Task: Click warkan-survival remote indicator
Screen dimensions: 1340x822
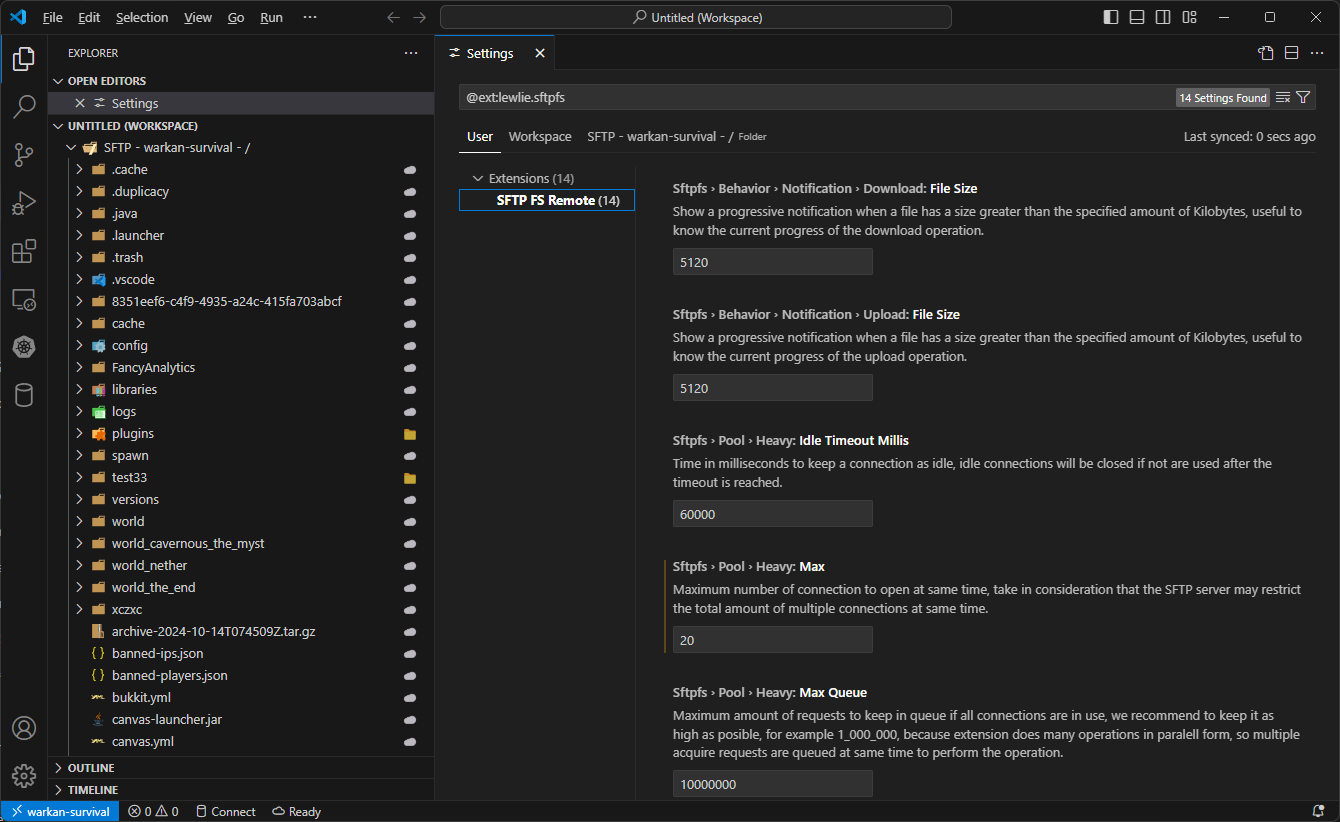Action: (60, 811)
